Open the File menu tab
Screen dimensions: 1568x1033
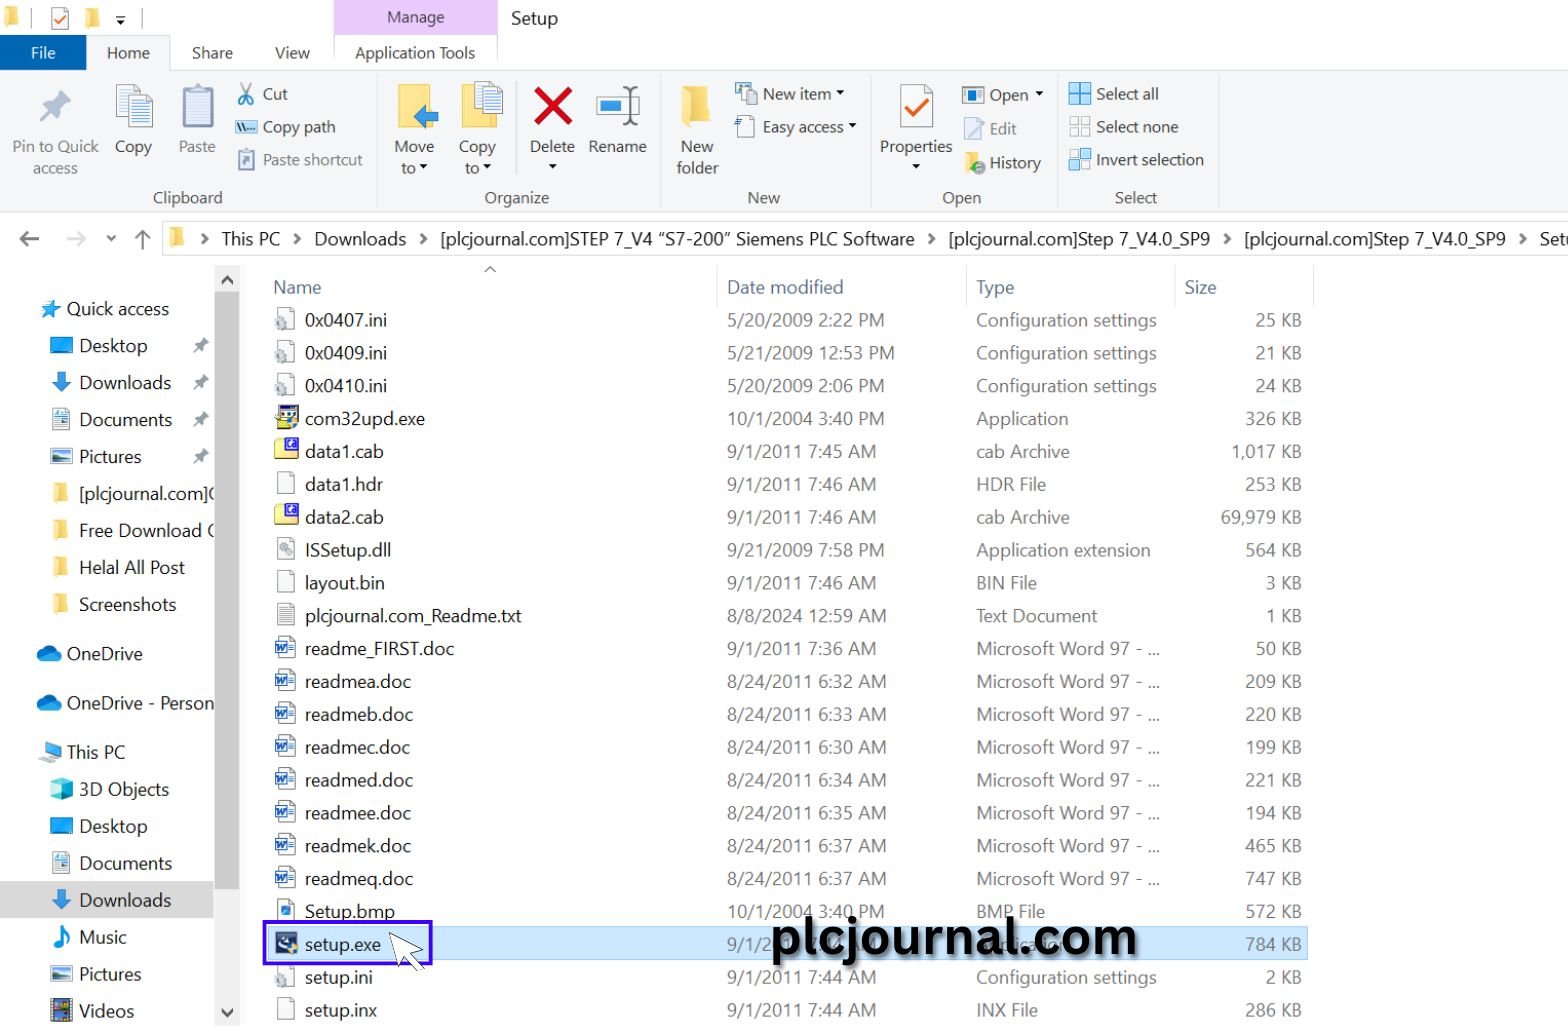43,53
